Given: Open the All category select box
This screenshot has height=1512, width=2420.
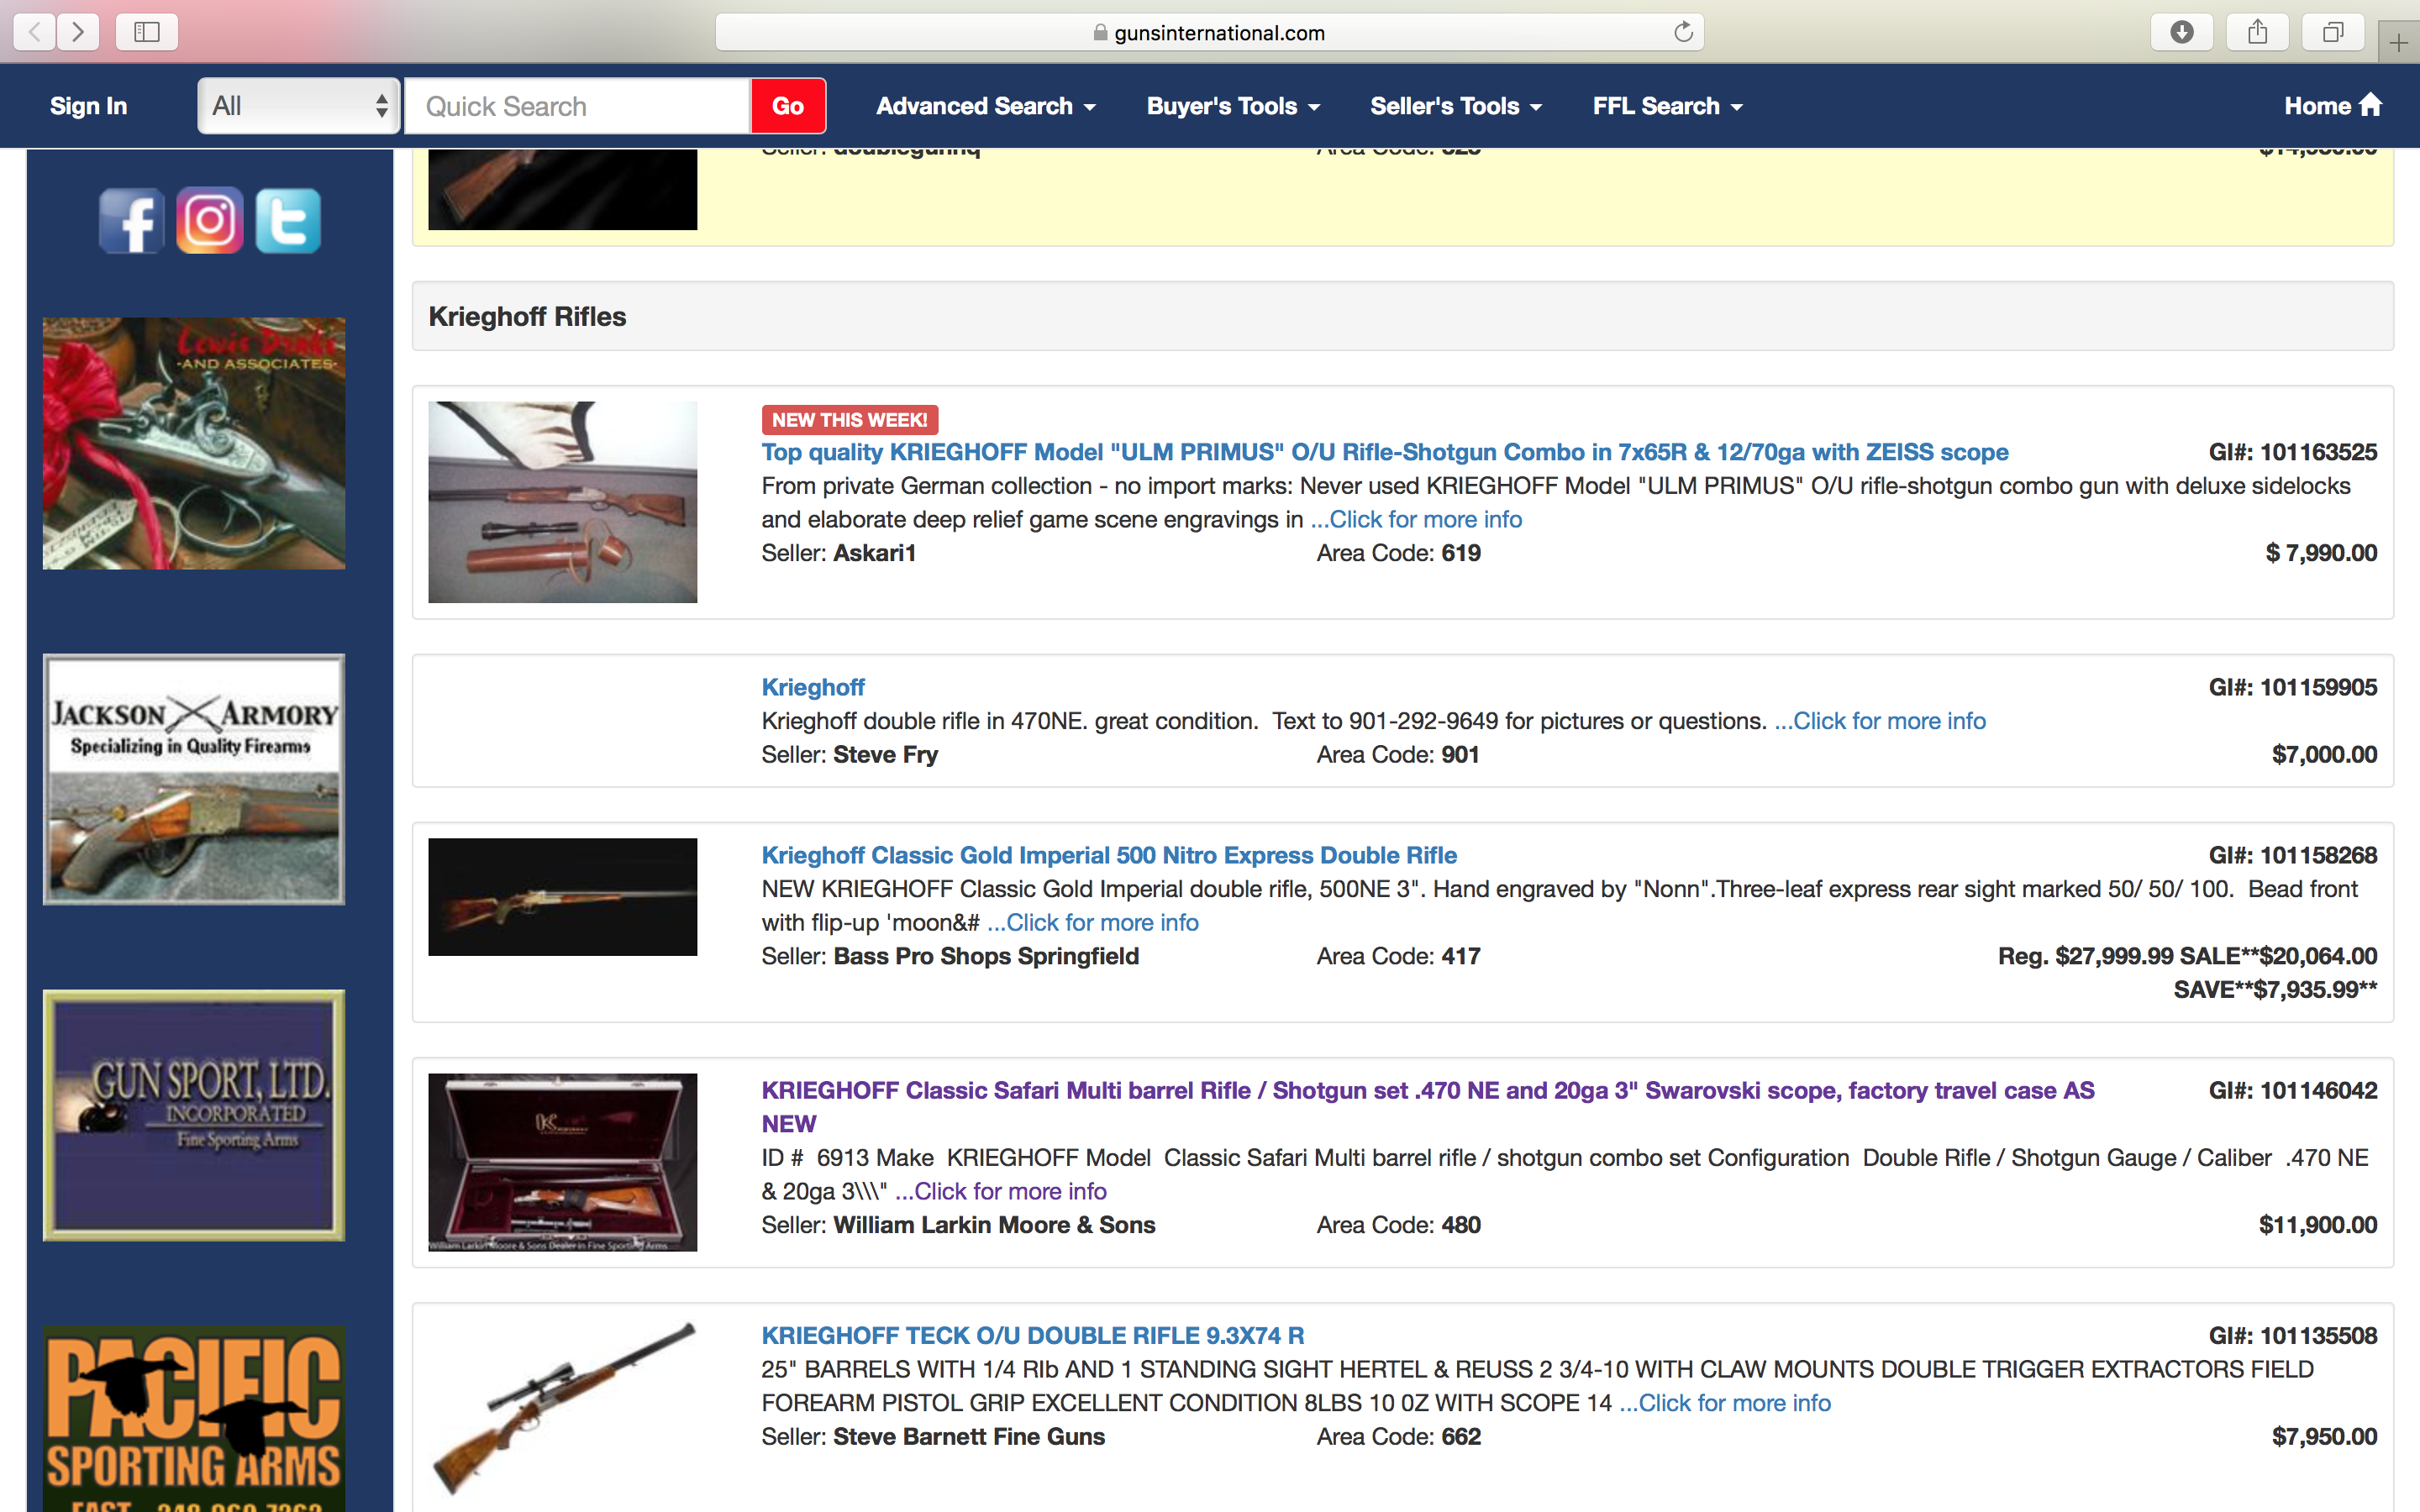Looking at the screenshot, I should 299,106.
